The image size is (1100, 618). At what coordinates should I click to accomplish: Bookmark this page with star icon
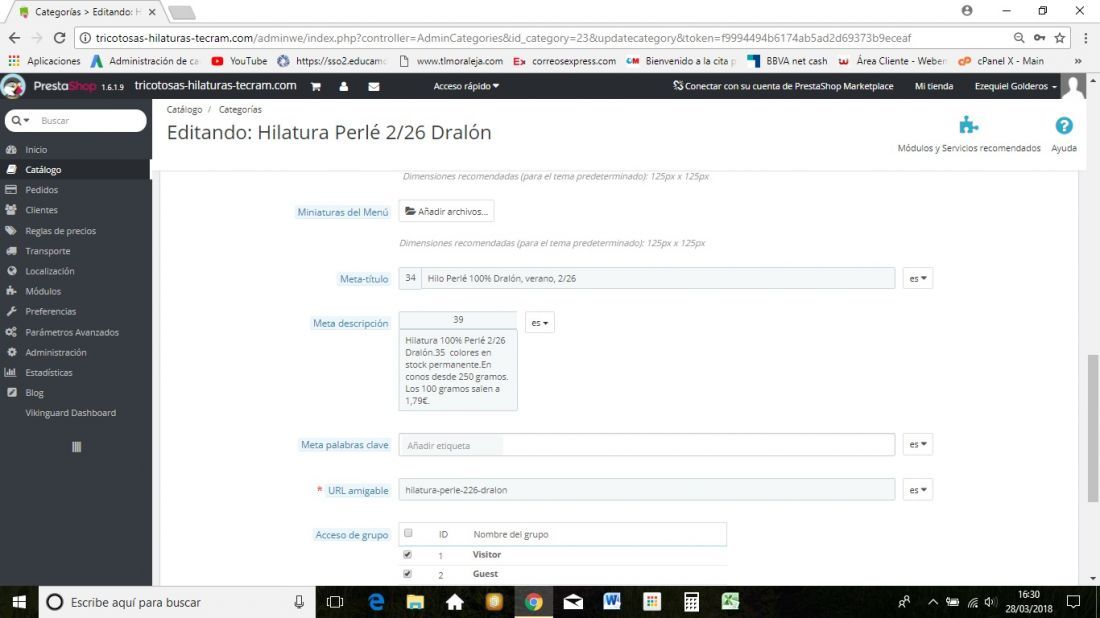tap(1059, 38)
